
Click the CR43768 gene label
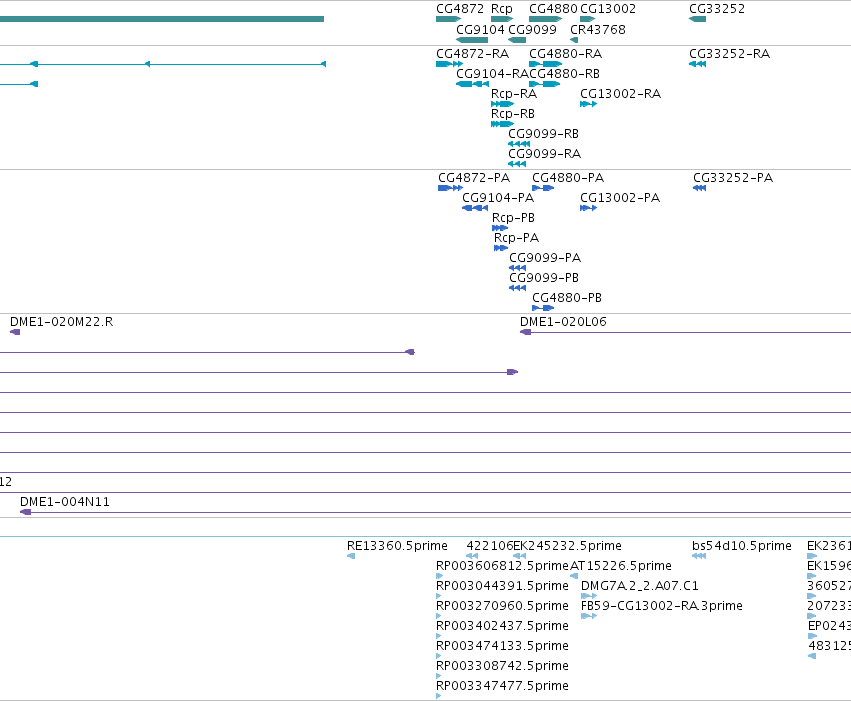598,29
